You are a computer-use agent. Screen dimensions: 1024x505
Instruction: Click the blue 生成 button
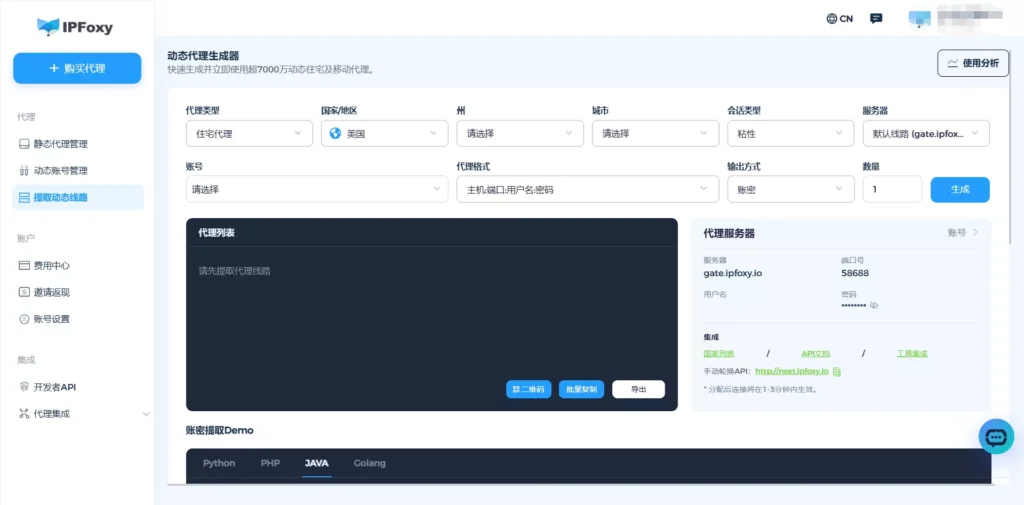tap(959, 189)
